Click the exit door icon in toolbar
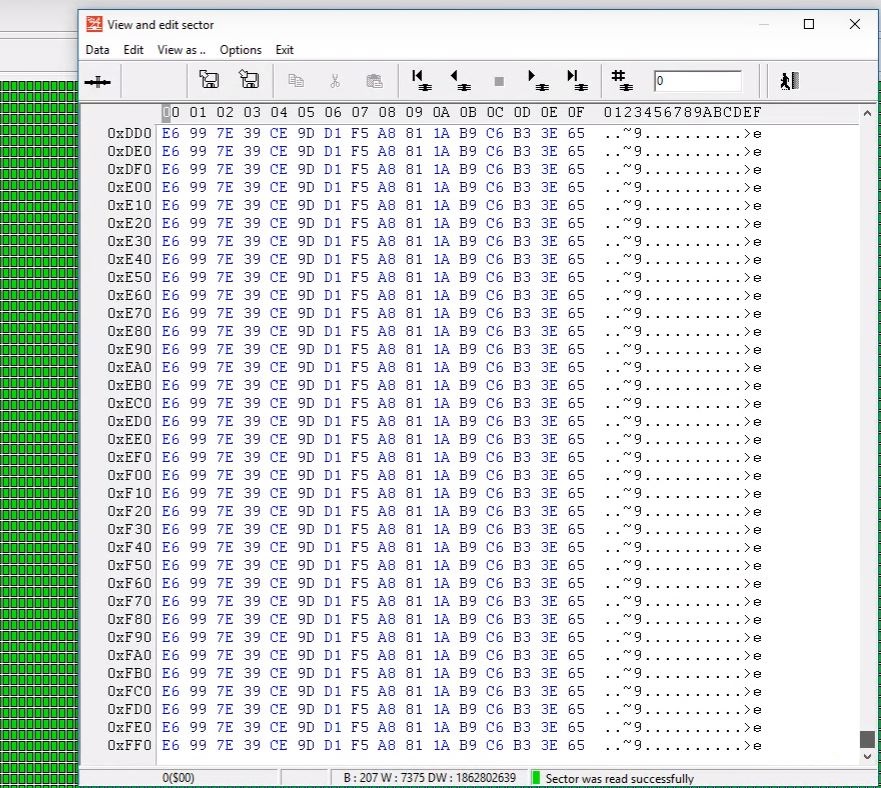881x788 pixels. point(789,81)
